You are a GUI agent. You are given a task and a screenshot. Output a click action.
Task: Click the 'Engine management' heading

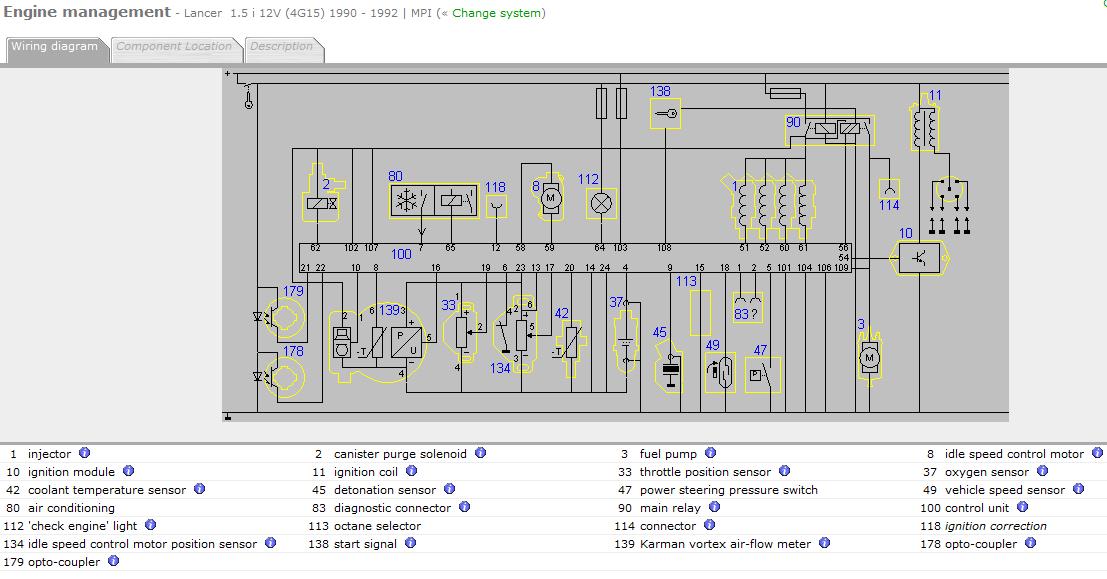(87, 12)
